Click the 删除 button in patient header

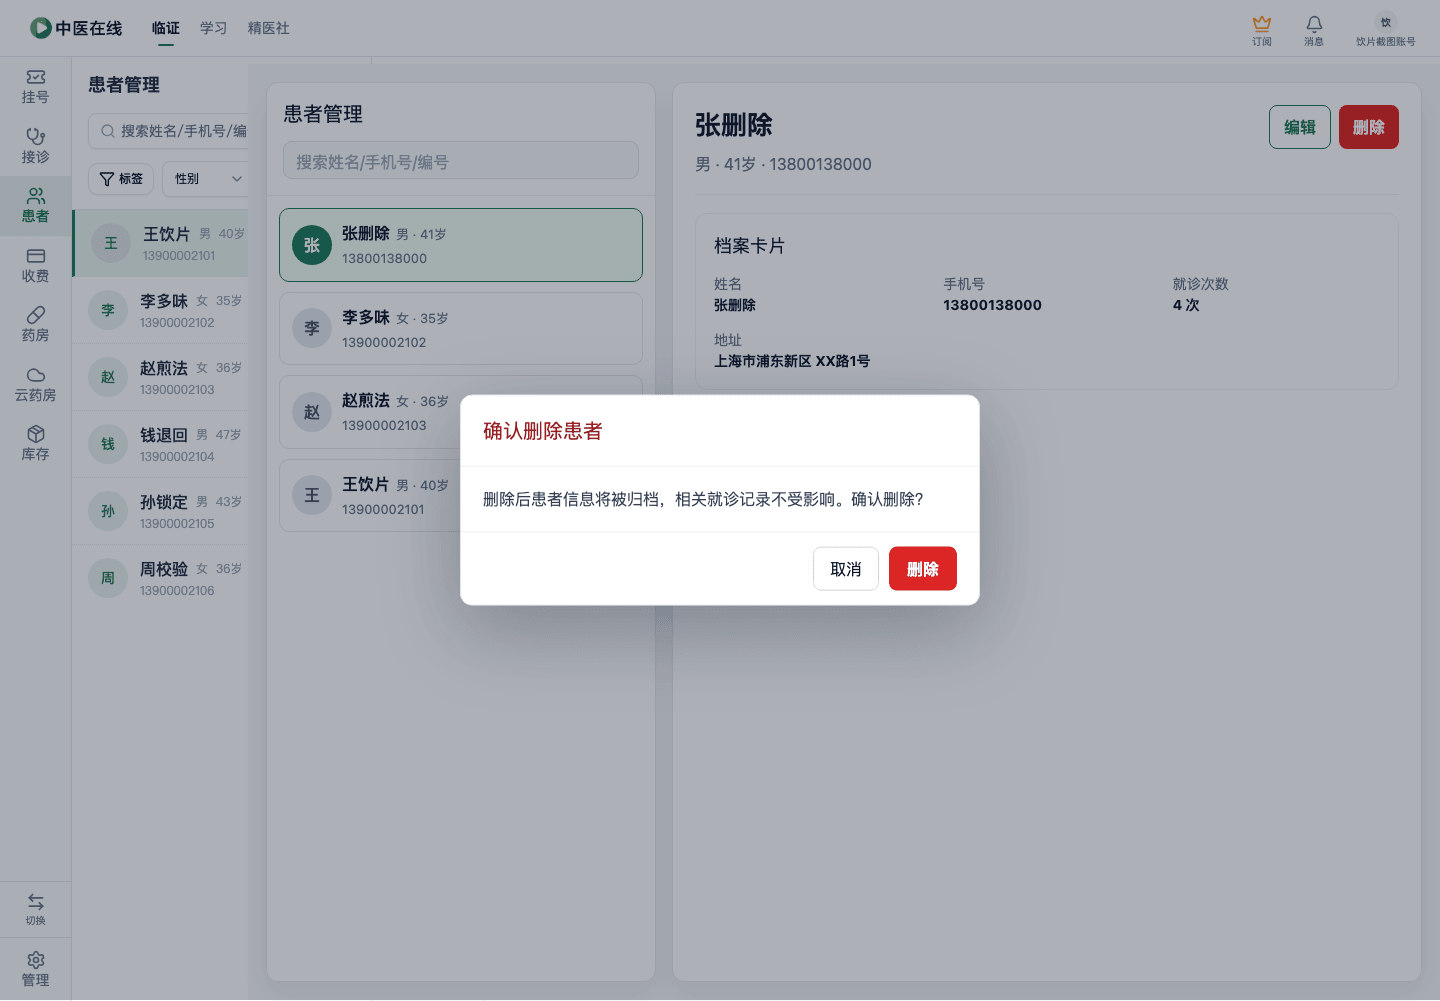1369,127
